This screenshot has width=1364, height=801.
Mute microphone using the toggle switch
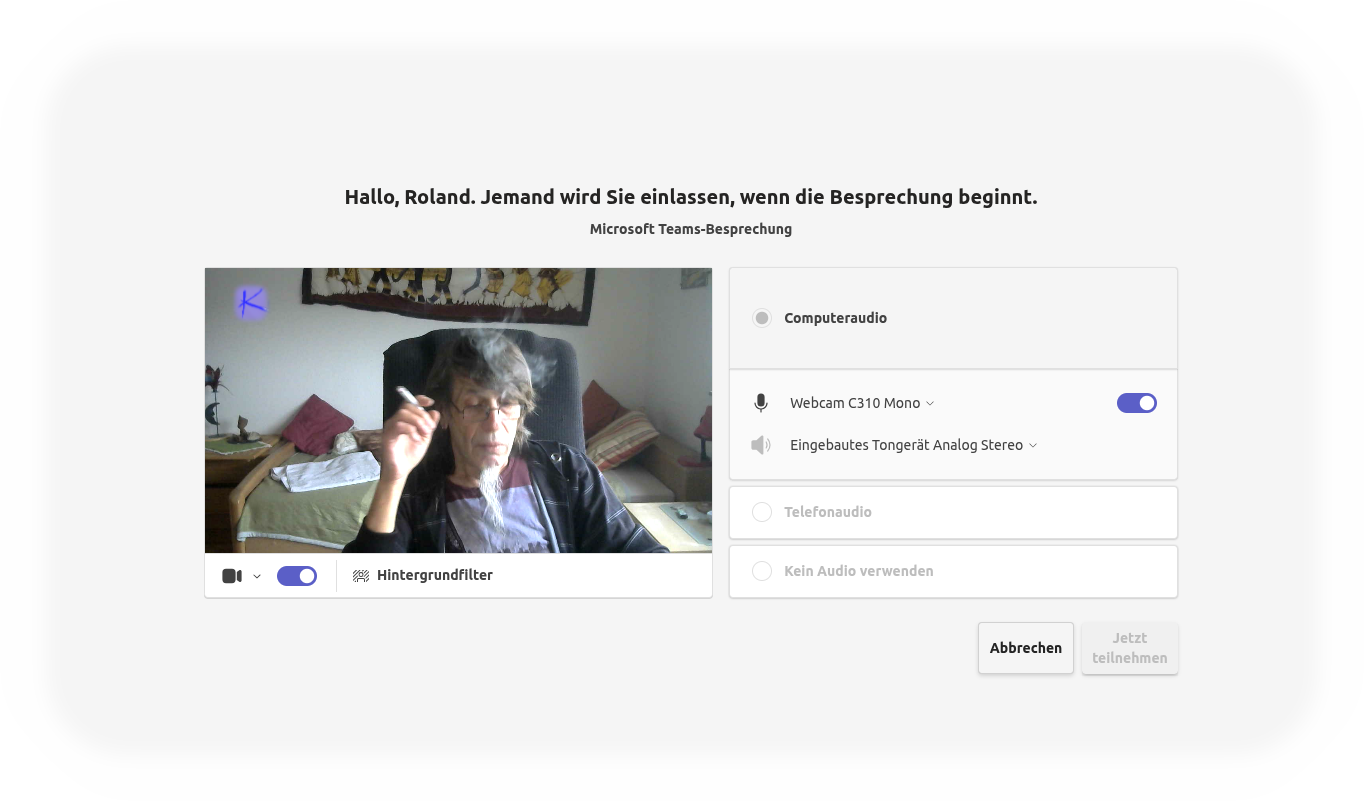tap(1136, 403)
